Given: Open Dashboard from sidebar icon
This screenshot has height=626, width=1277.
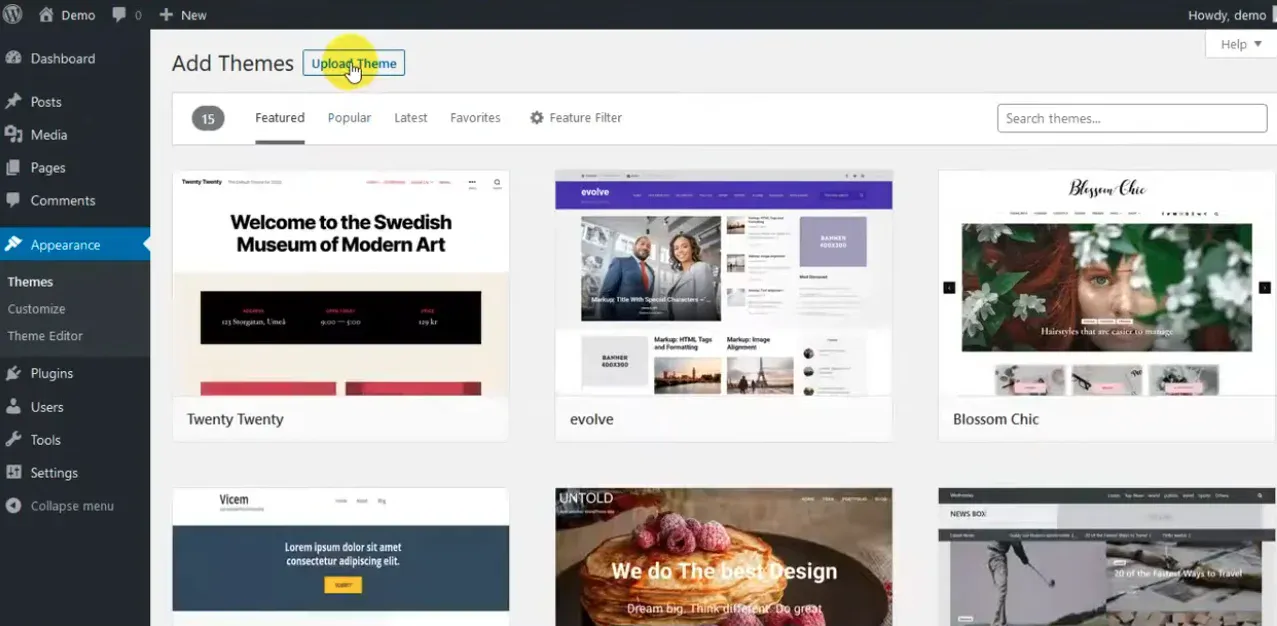Looking at the screenshot, I should pos(14,58).
